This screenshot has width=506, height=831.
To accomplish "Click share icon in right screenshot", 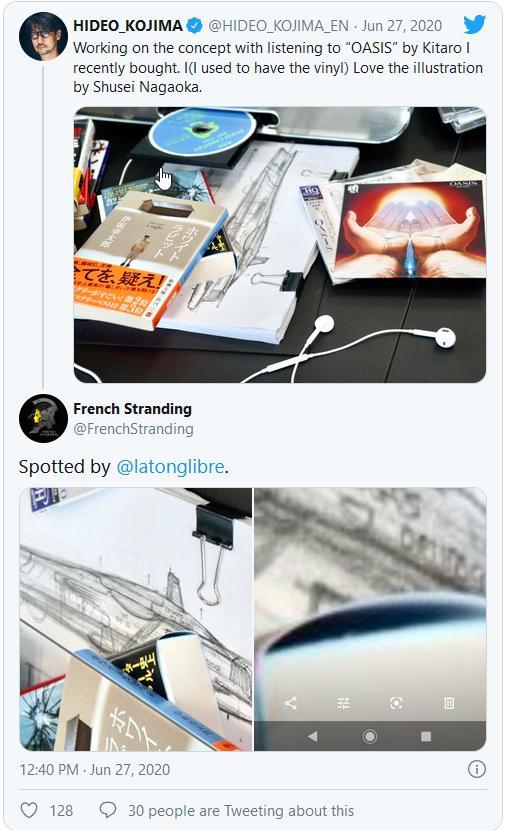I will (x=291, y=703).
